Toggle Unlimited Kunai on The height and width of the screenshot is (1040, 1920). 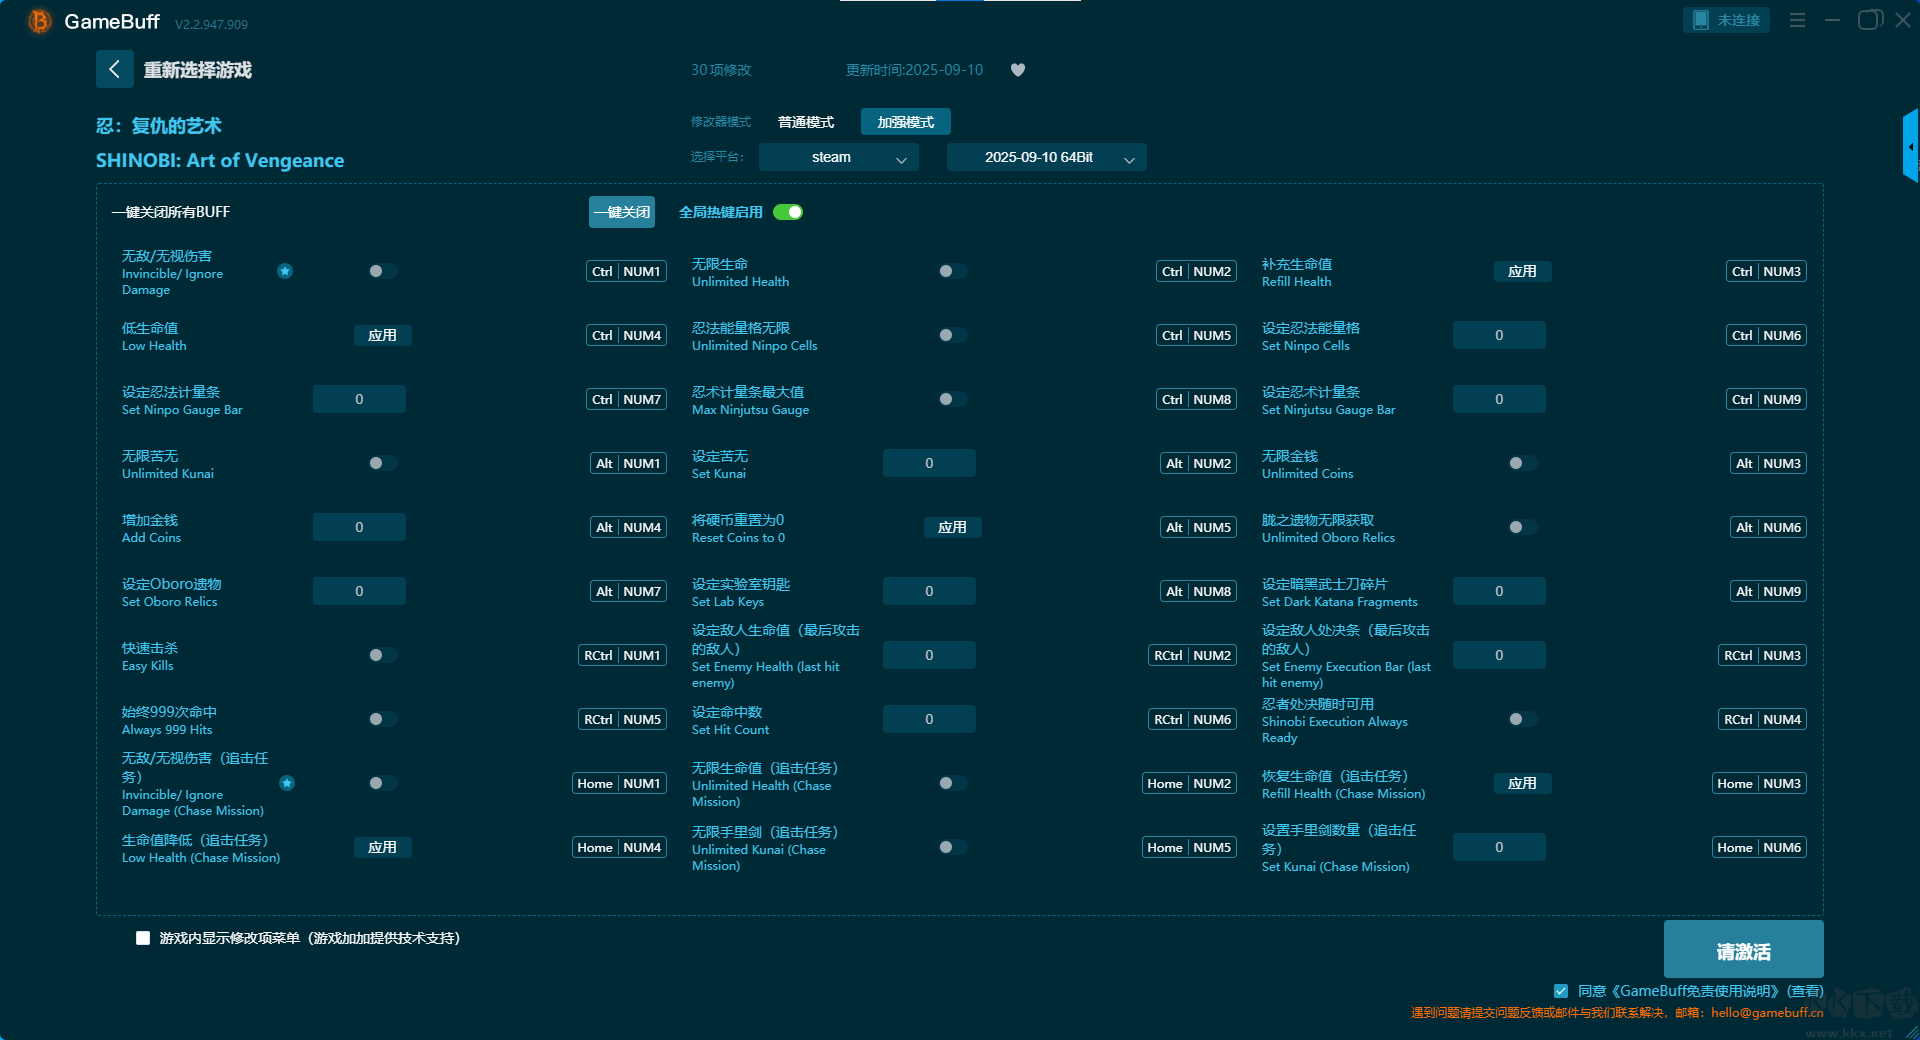point(382,463)
